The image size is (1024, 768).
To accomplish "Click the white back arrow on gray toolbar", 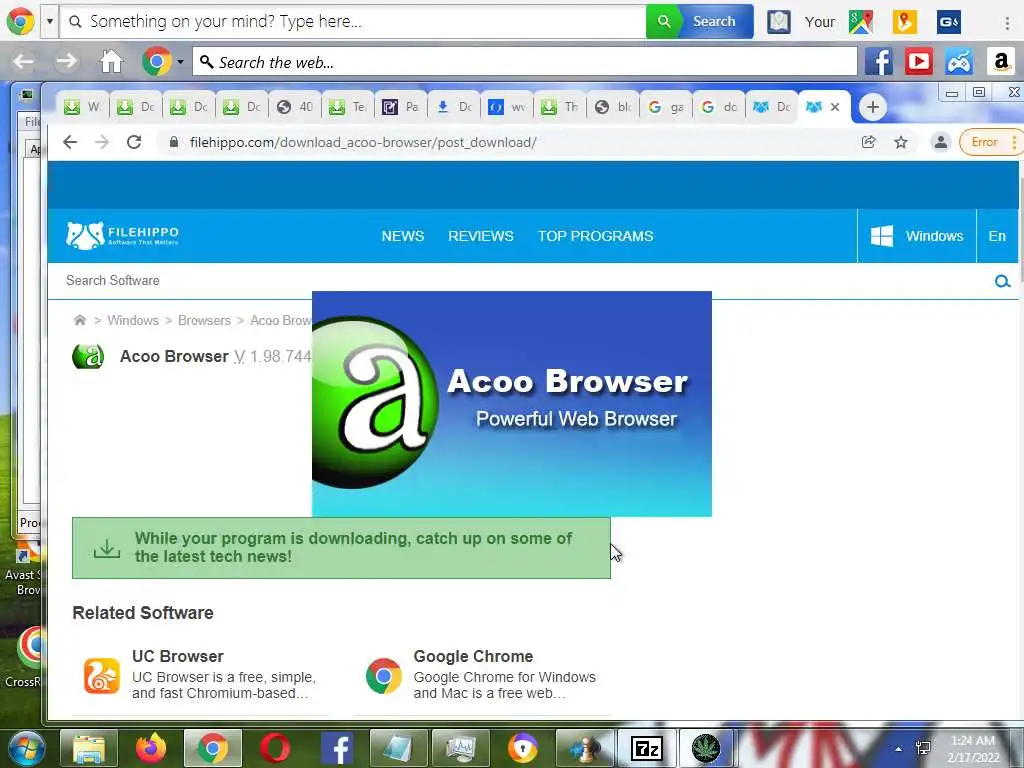I will pos(24,62).
